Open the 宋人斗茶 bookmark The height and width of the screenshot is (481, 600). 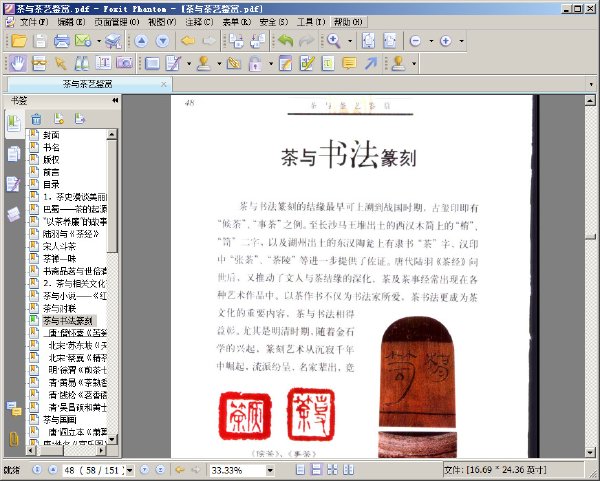(x=59, y=246)
